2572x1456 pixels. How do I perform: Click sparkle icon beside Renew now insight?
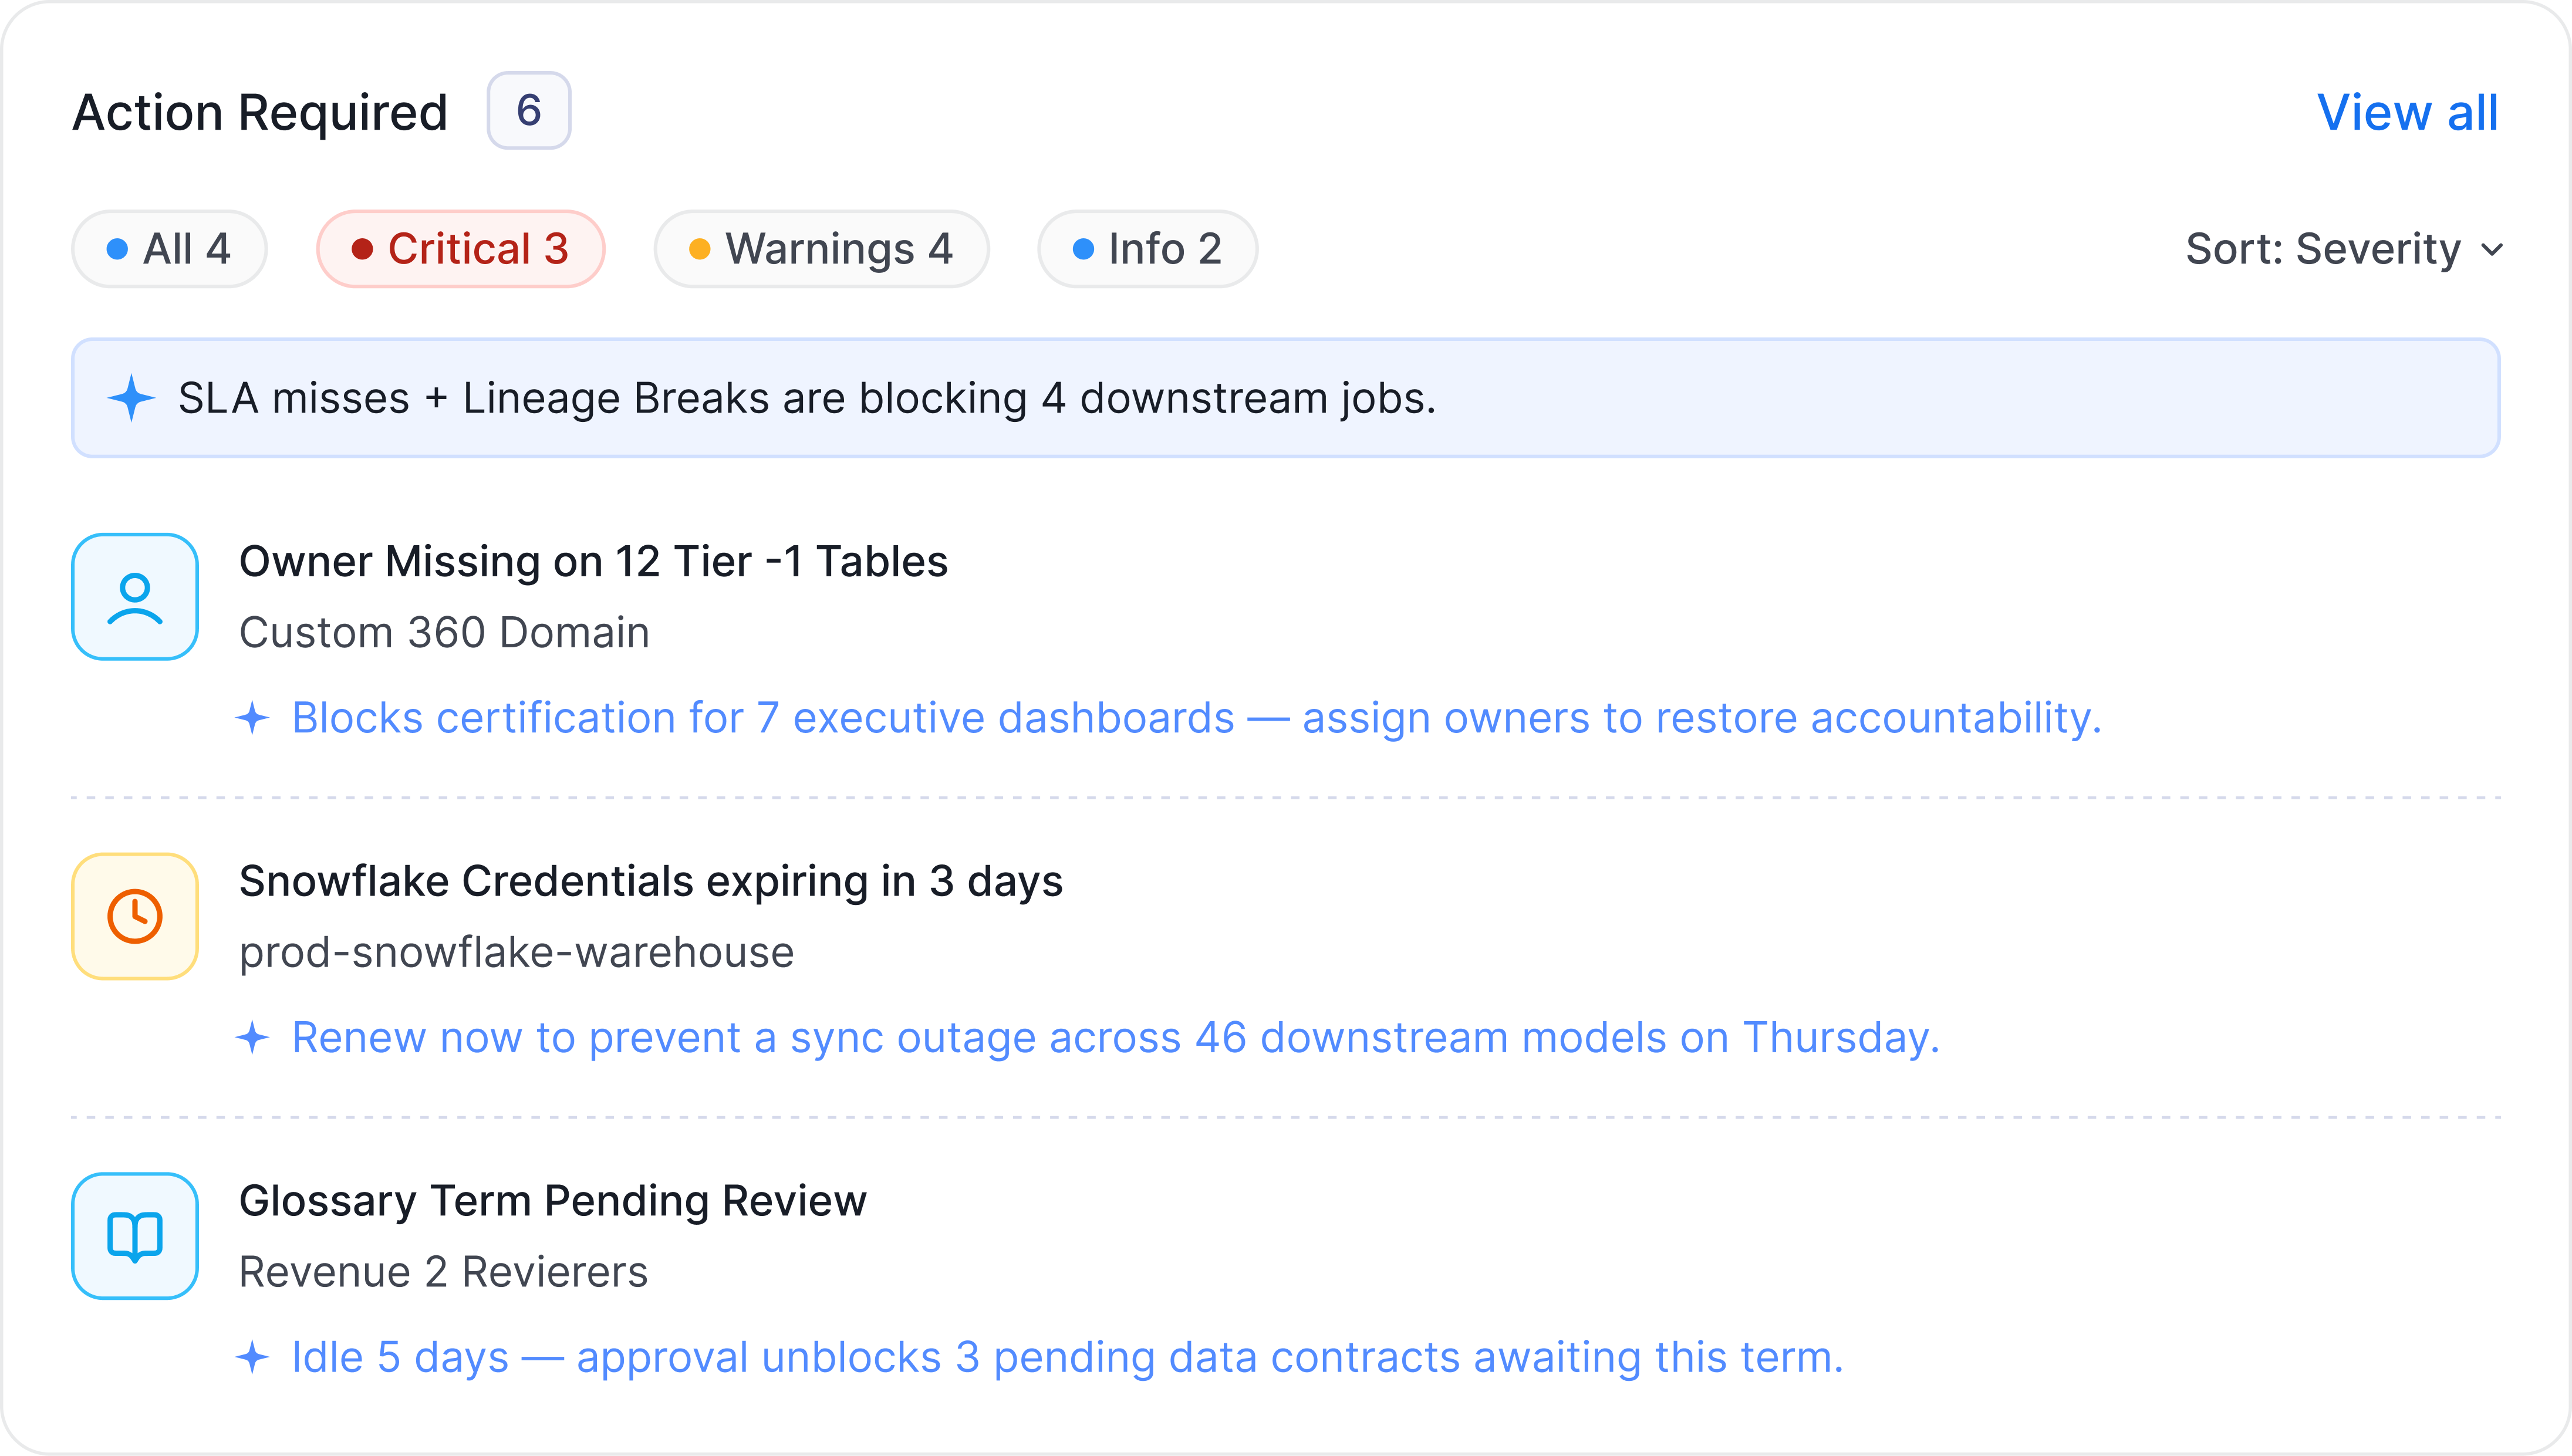tap(252, 1037)
